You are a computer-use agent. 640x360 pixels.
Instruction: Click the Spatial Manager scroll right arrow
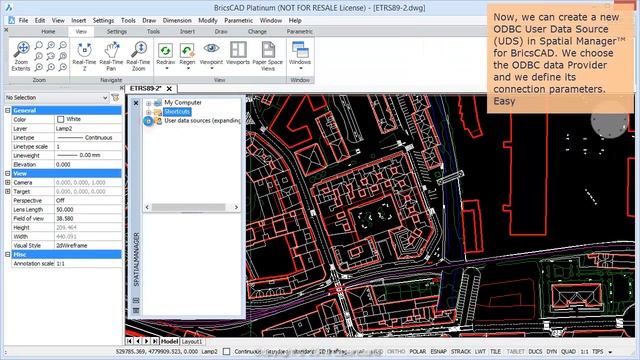click(x=236, y=207)
